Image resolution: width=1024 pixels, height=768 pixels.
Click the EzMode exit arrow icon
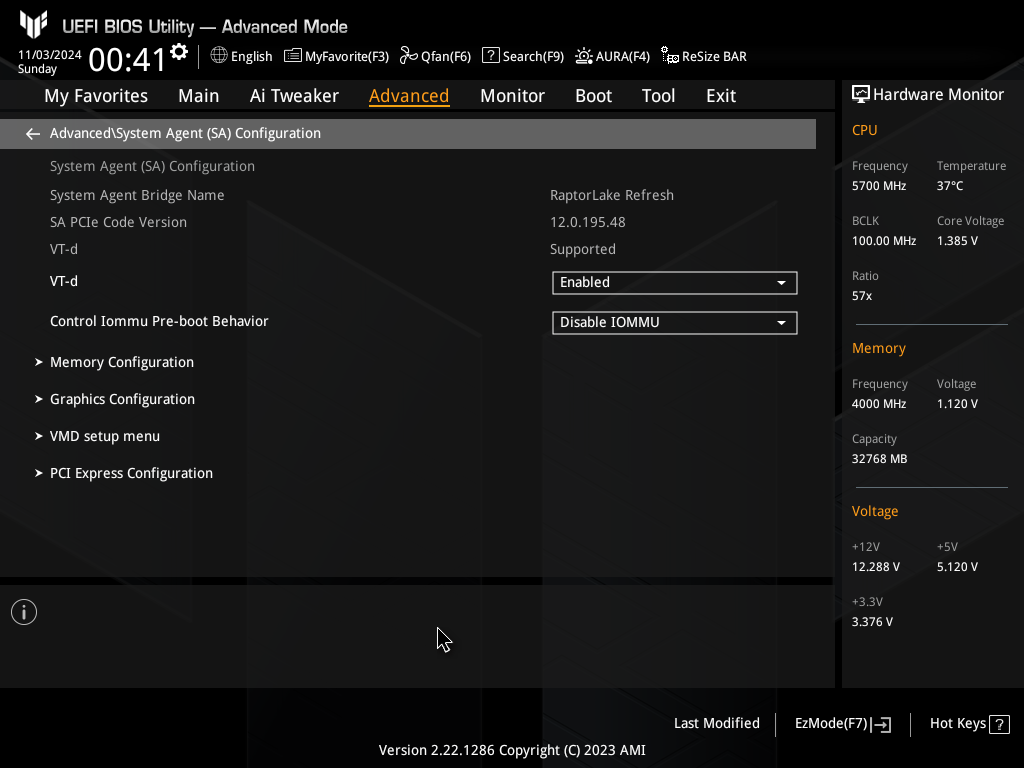[881, 724]
